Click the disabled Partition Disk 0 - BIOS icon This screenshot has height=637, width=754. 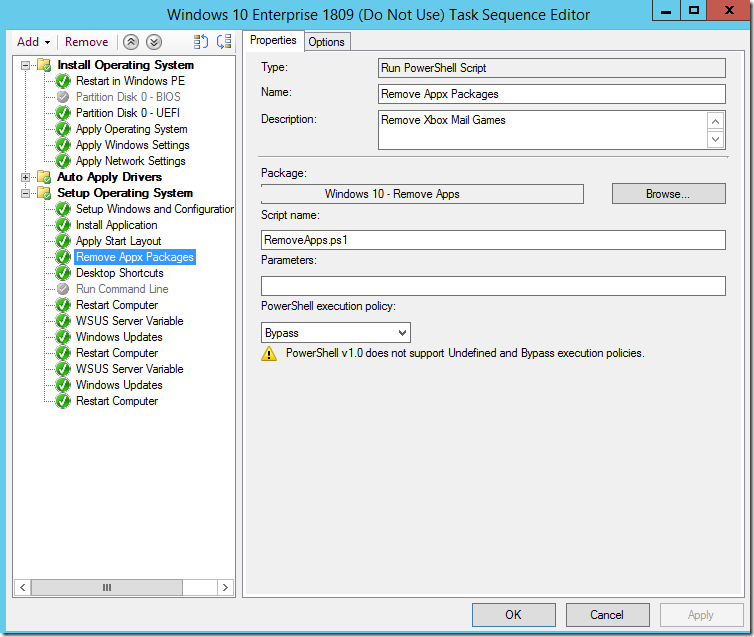[x=63, y=97]
